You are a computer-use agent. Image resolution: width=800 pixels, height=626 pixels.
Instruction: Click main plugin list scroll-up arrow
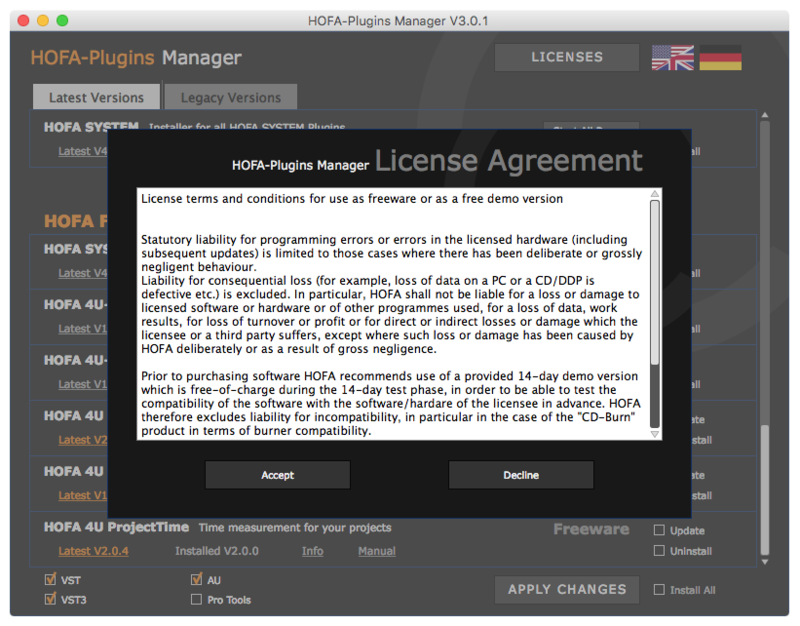tap(765, 115)
